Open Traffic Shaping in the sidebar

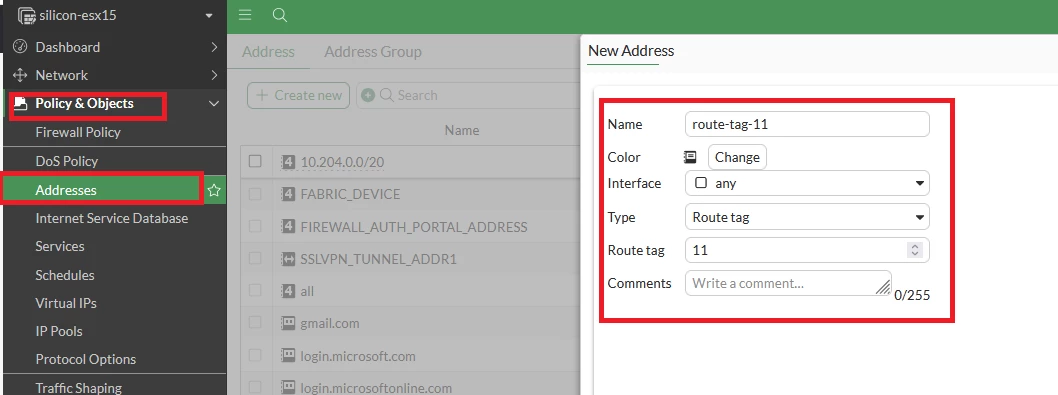coord(79,388)
